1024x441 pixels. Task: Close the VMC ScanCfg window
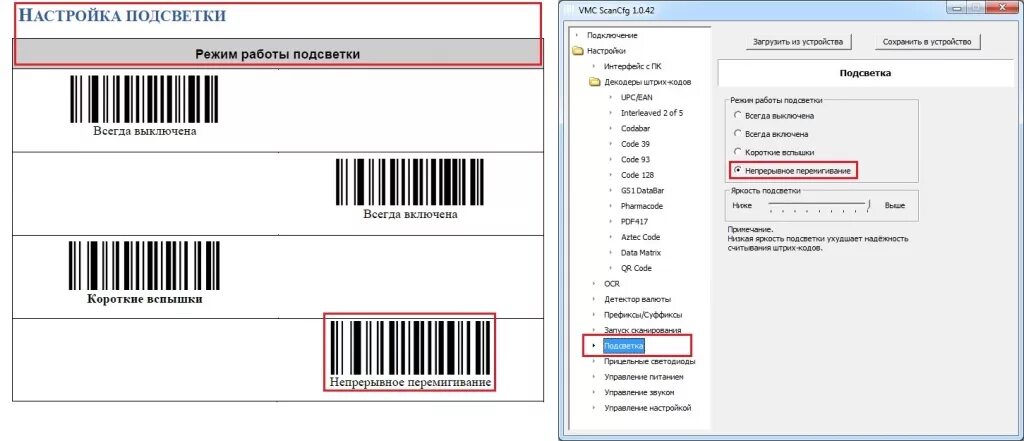[1002, 7]
